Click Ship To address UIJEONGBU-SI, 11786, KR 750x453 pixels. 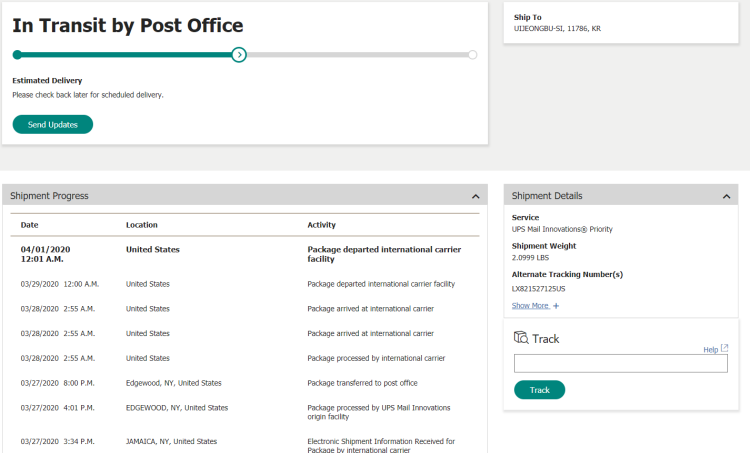pos(557,29)
